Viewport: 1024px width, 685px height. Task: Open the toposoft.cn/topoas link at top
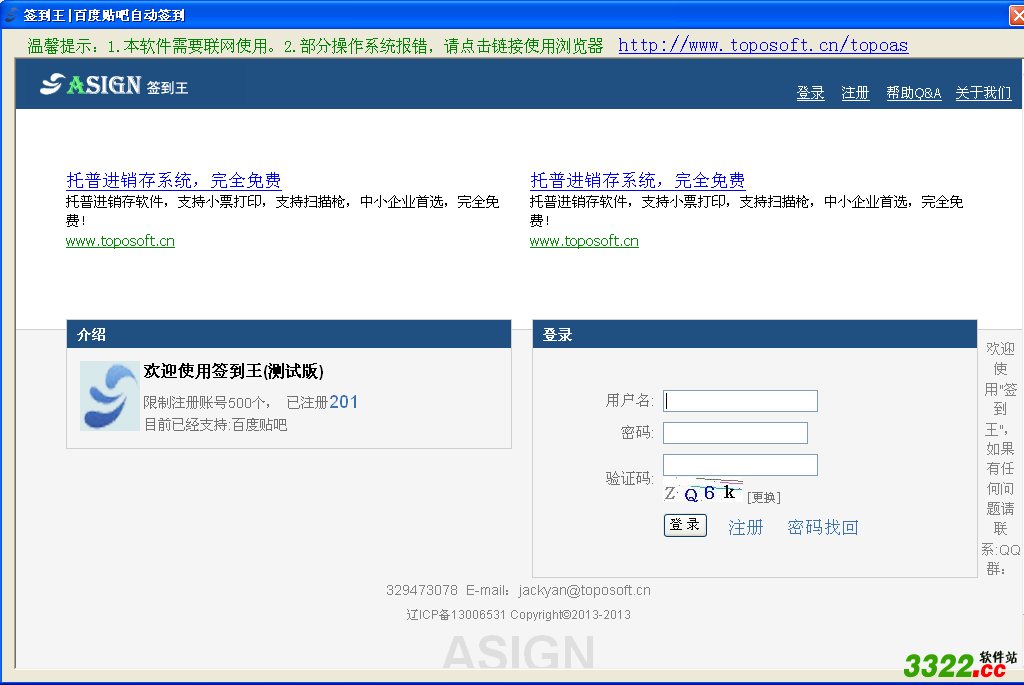[x=763, y=45]
